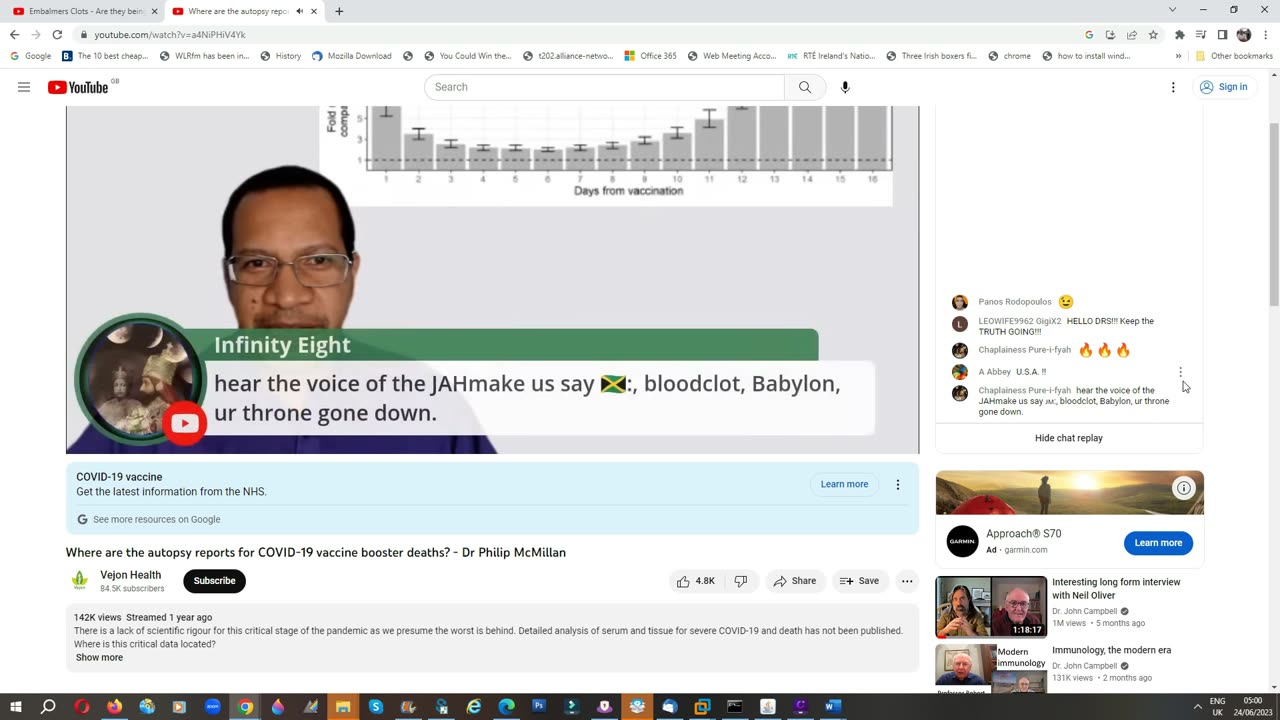
Task: Click the YouTube search input field
Action: tap(604, 87)
